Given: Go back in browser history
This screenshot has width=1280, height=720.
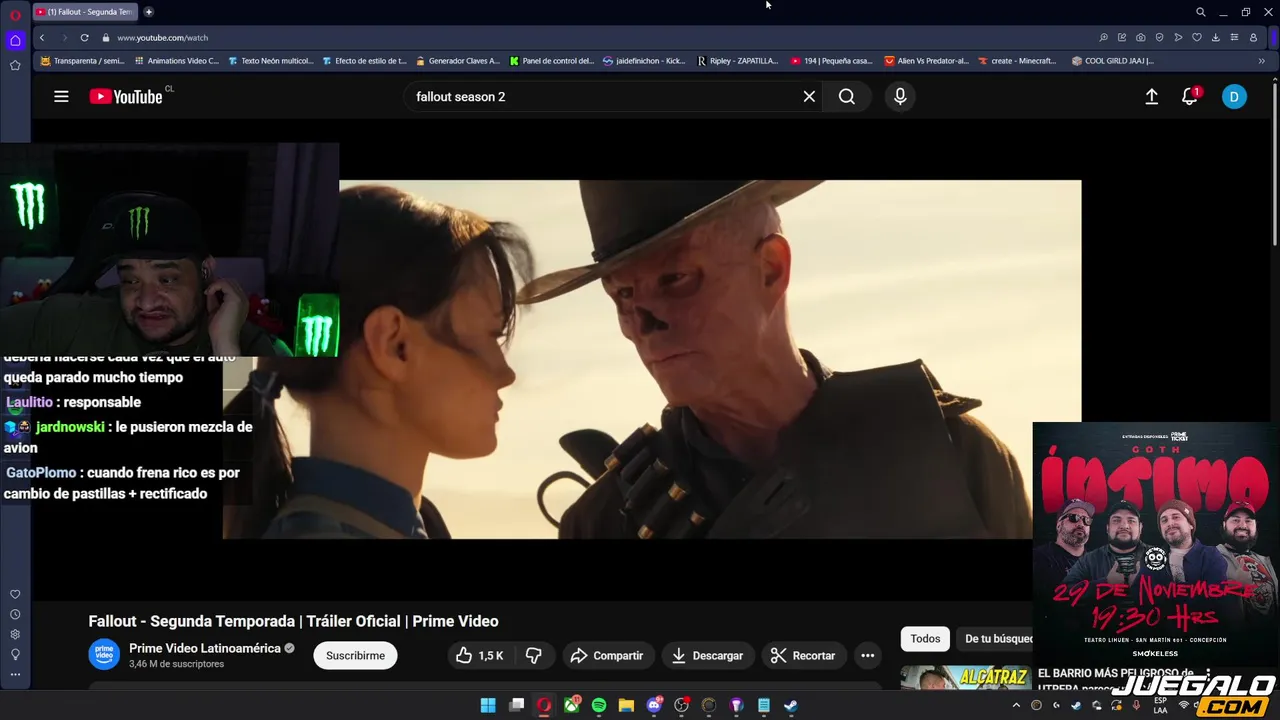Looking at the screenshot, I should [x=41, y=37].
